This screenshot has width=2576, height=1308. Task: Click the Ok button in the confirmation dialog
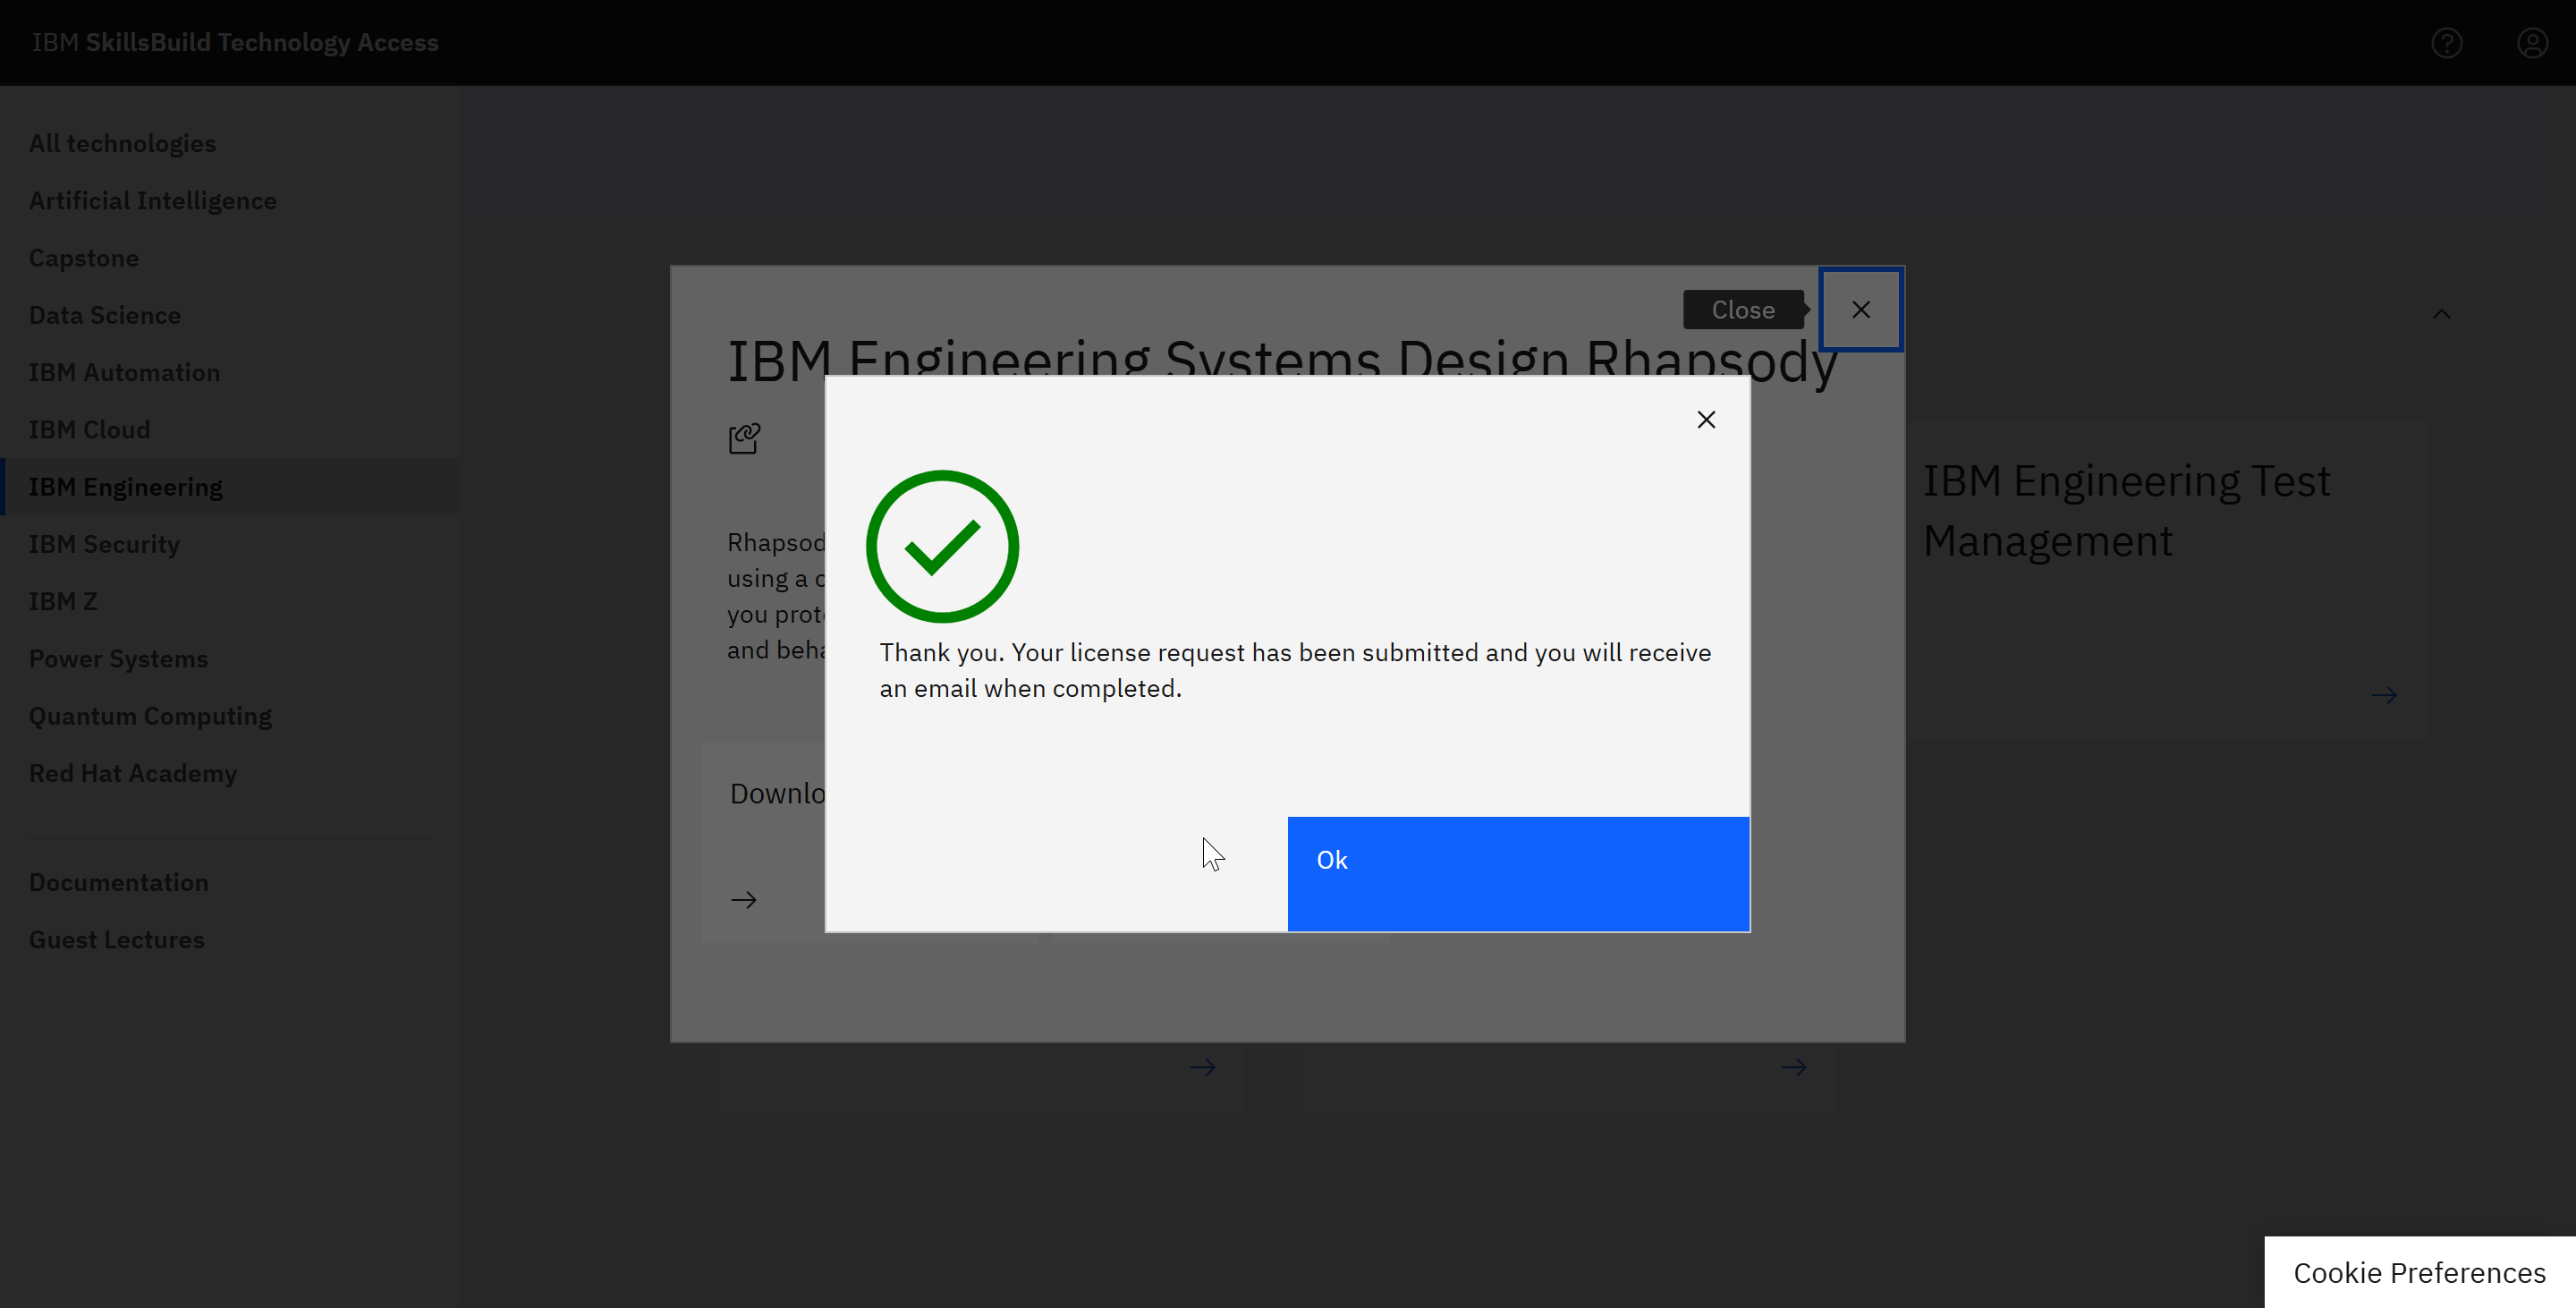click(x=1518, y=874)
